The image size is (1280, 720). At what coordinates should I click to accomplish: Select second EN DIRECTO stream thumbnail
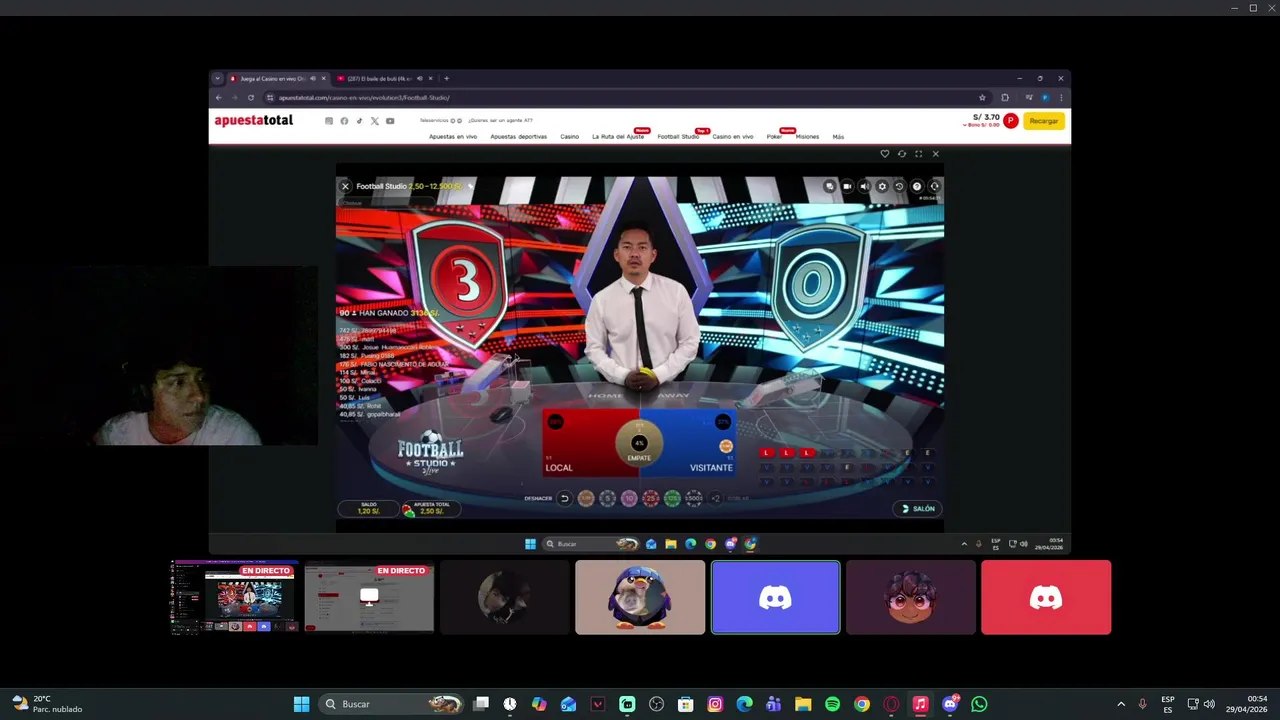click(x=369, y=597)
